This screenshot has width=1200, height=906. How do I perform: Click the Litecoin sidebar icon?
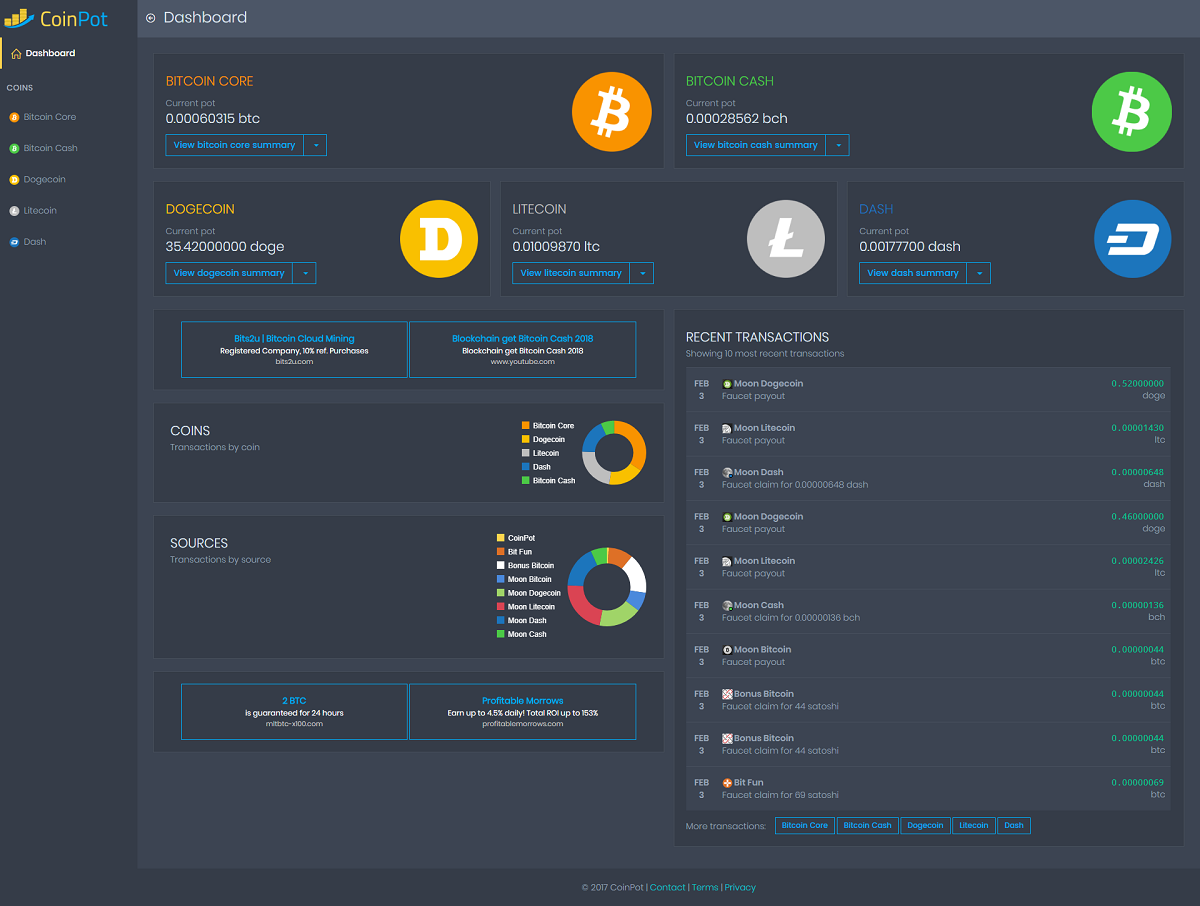coord(14,211)
